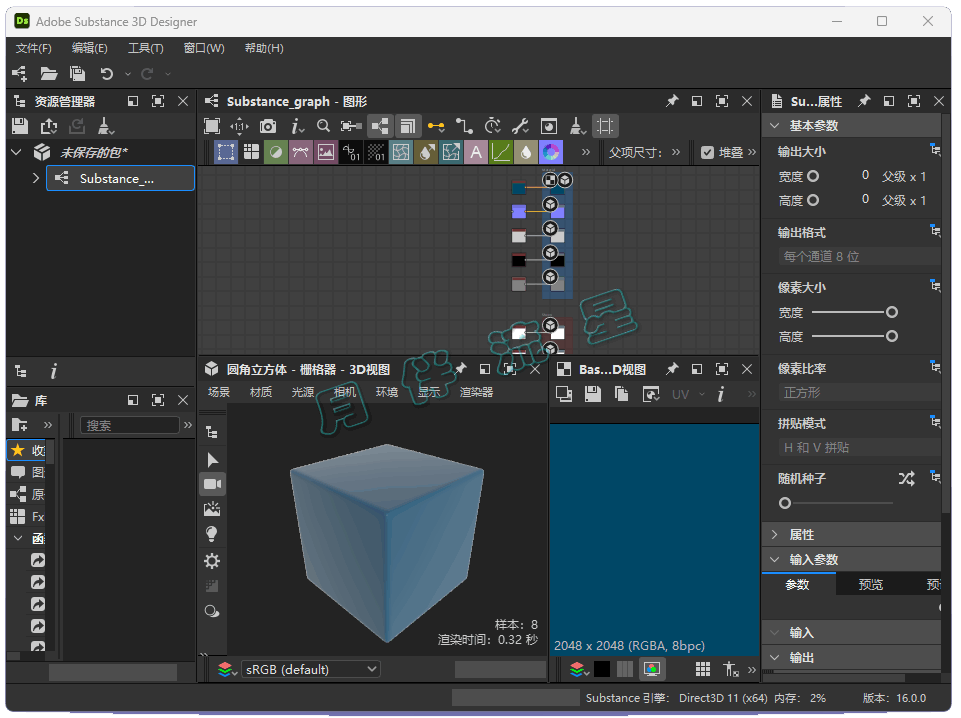
Task: Click the save icon in 2D view toolbar
Action: pos(592,394)
